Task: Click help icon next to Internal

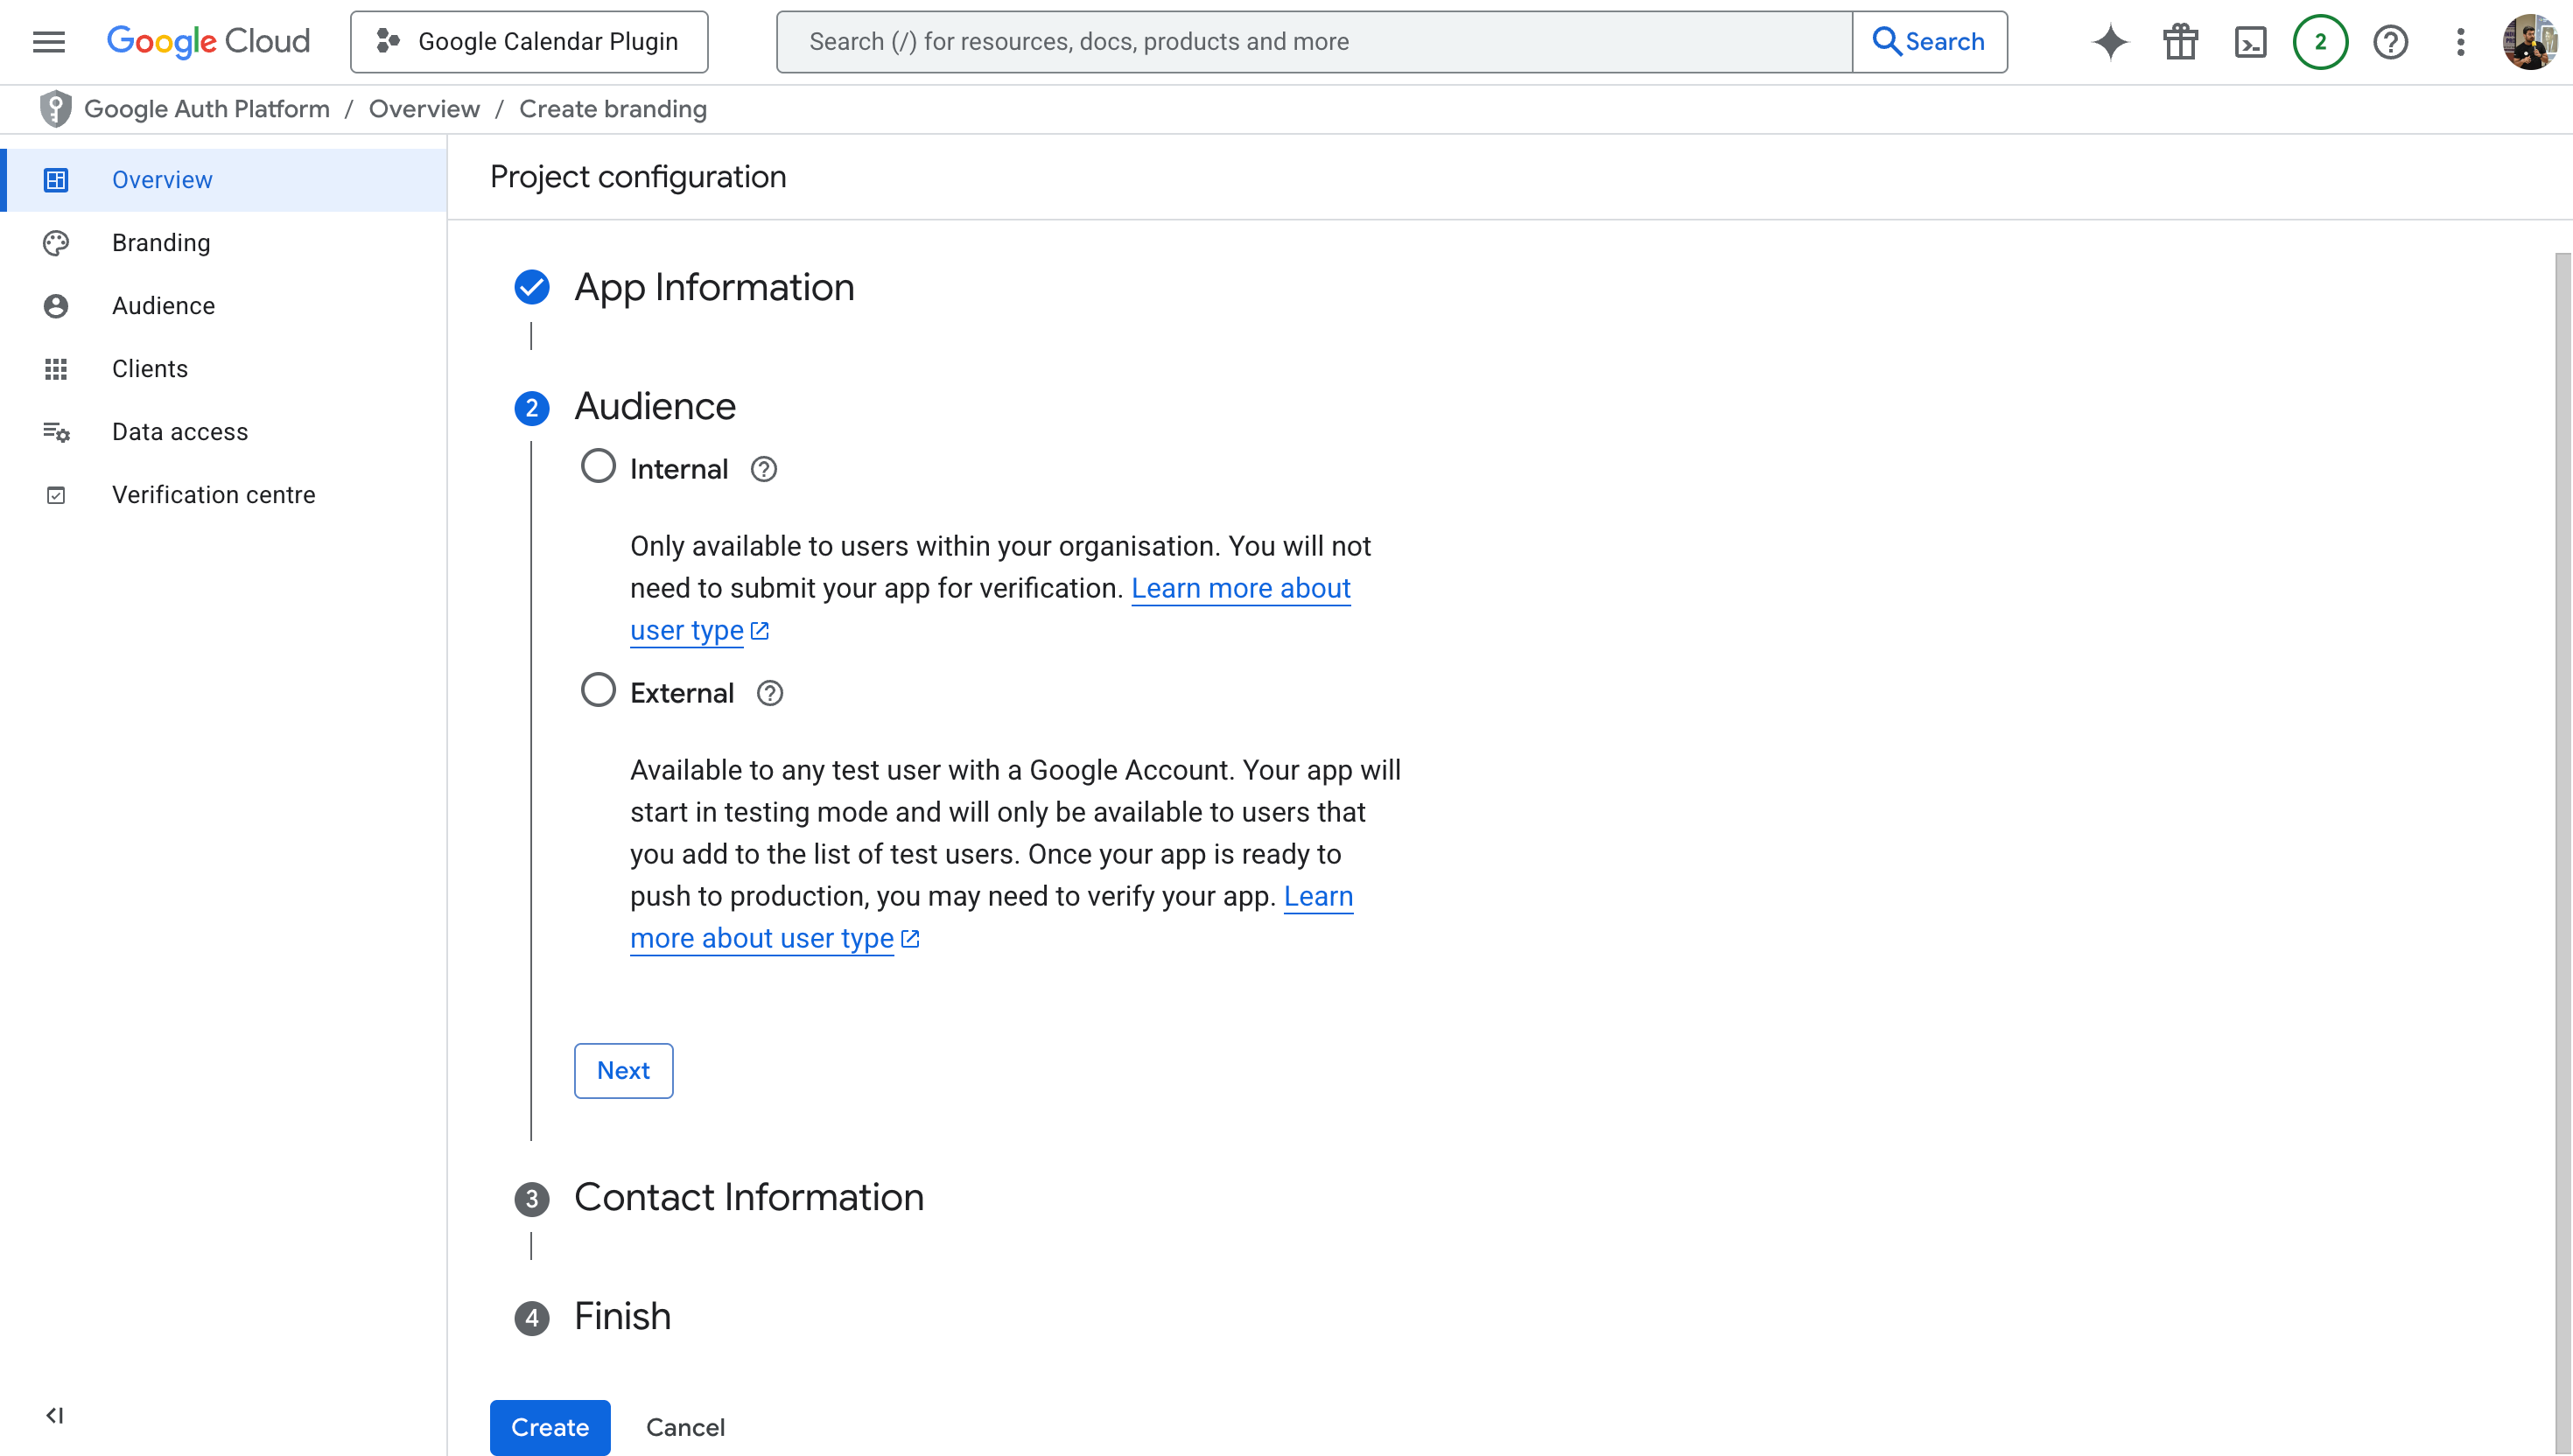Action: [x=763, y=469]
